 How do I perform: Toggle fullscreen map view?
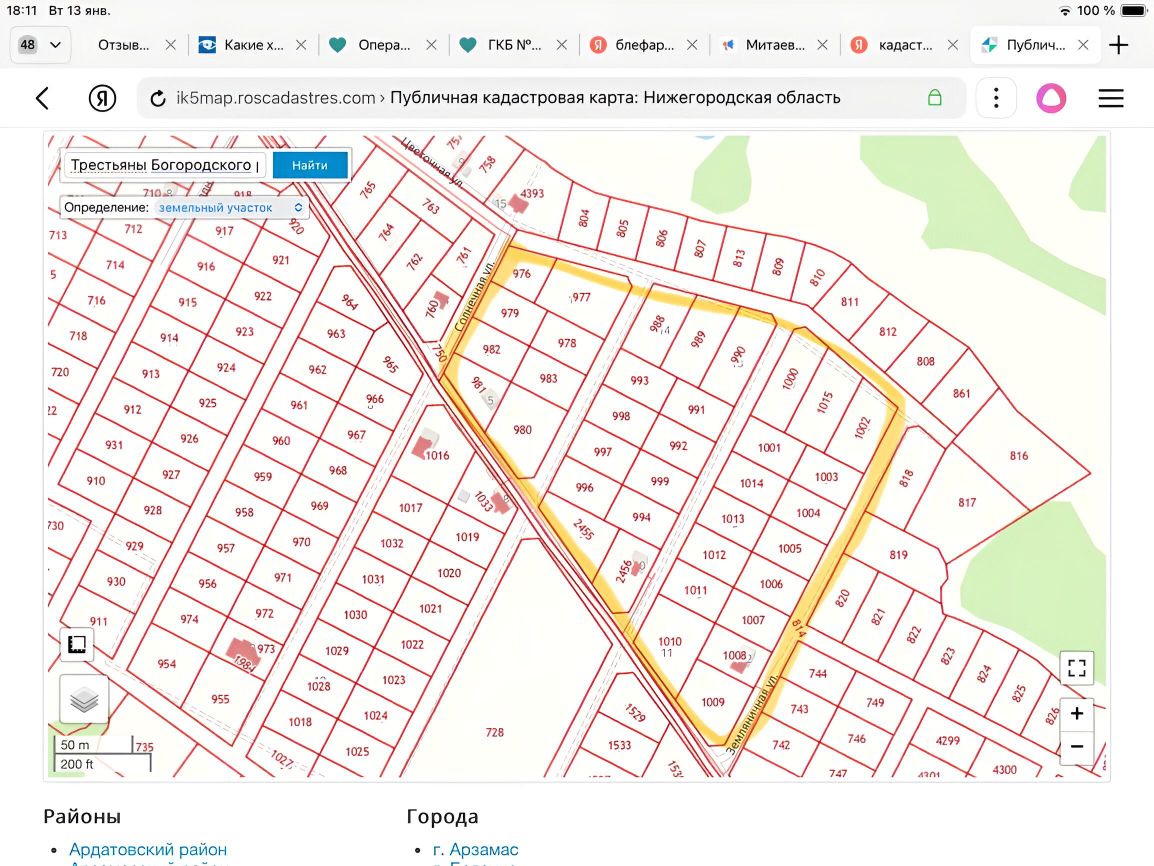[x=1077, y=668]
